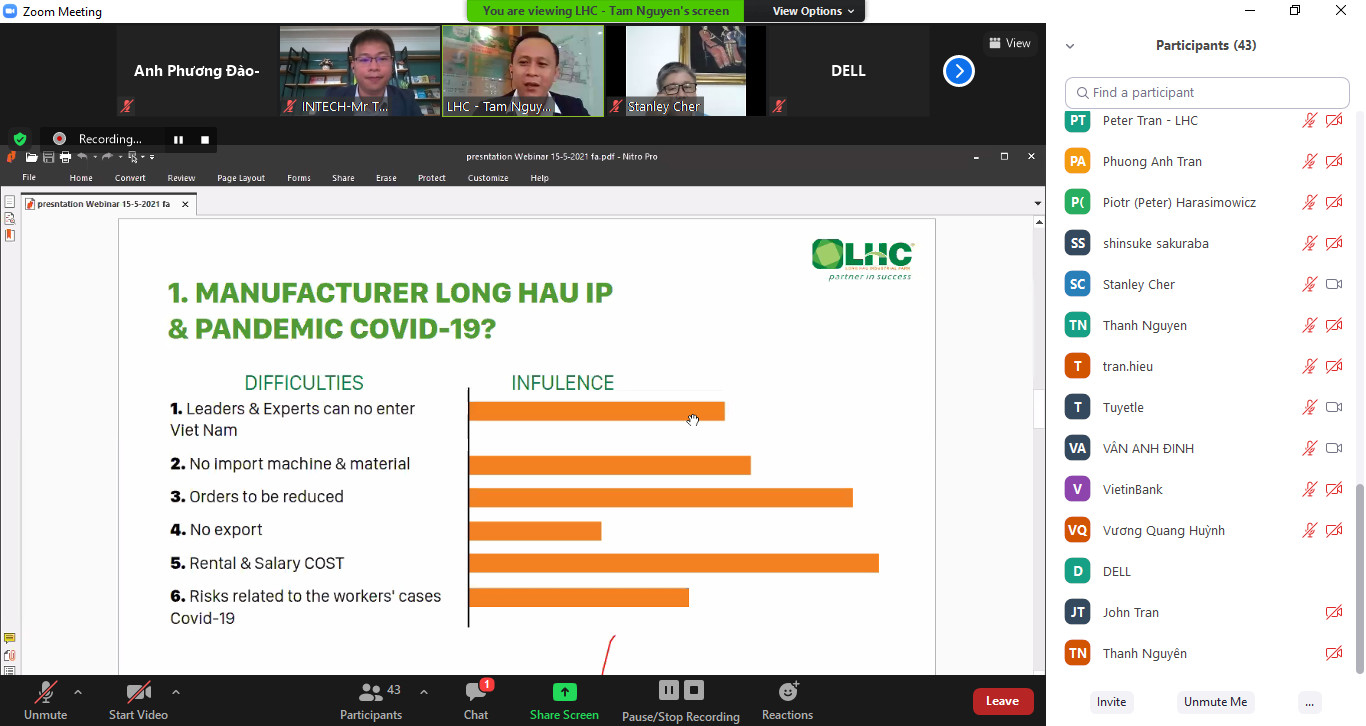Image resolution: width=1366 pixels, height=726 pixels.
Task: Open the Page Layout ribbon tab
Action: coord(241,178)
